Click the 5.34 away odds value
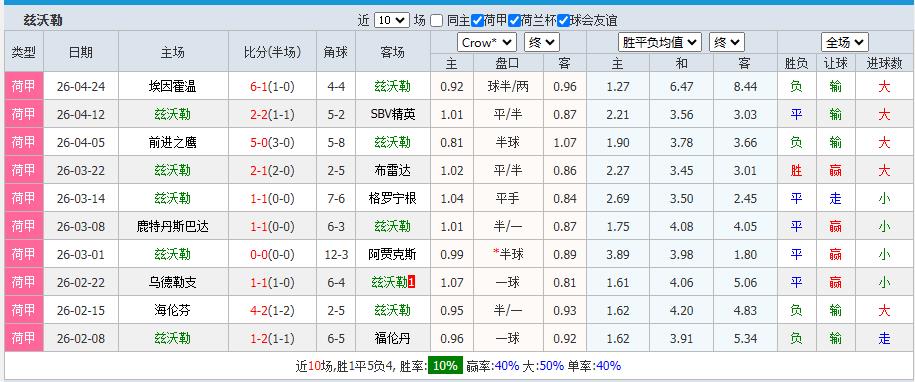 745,339
